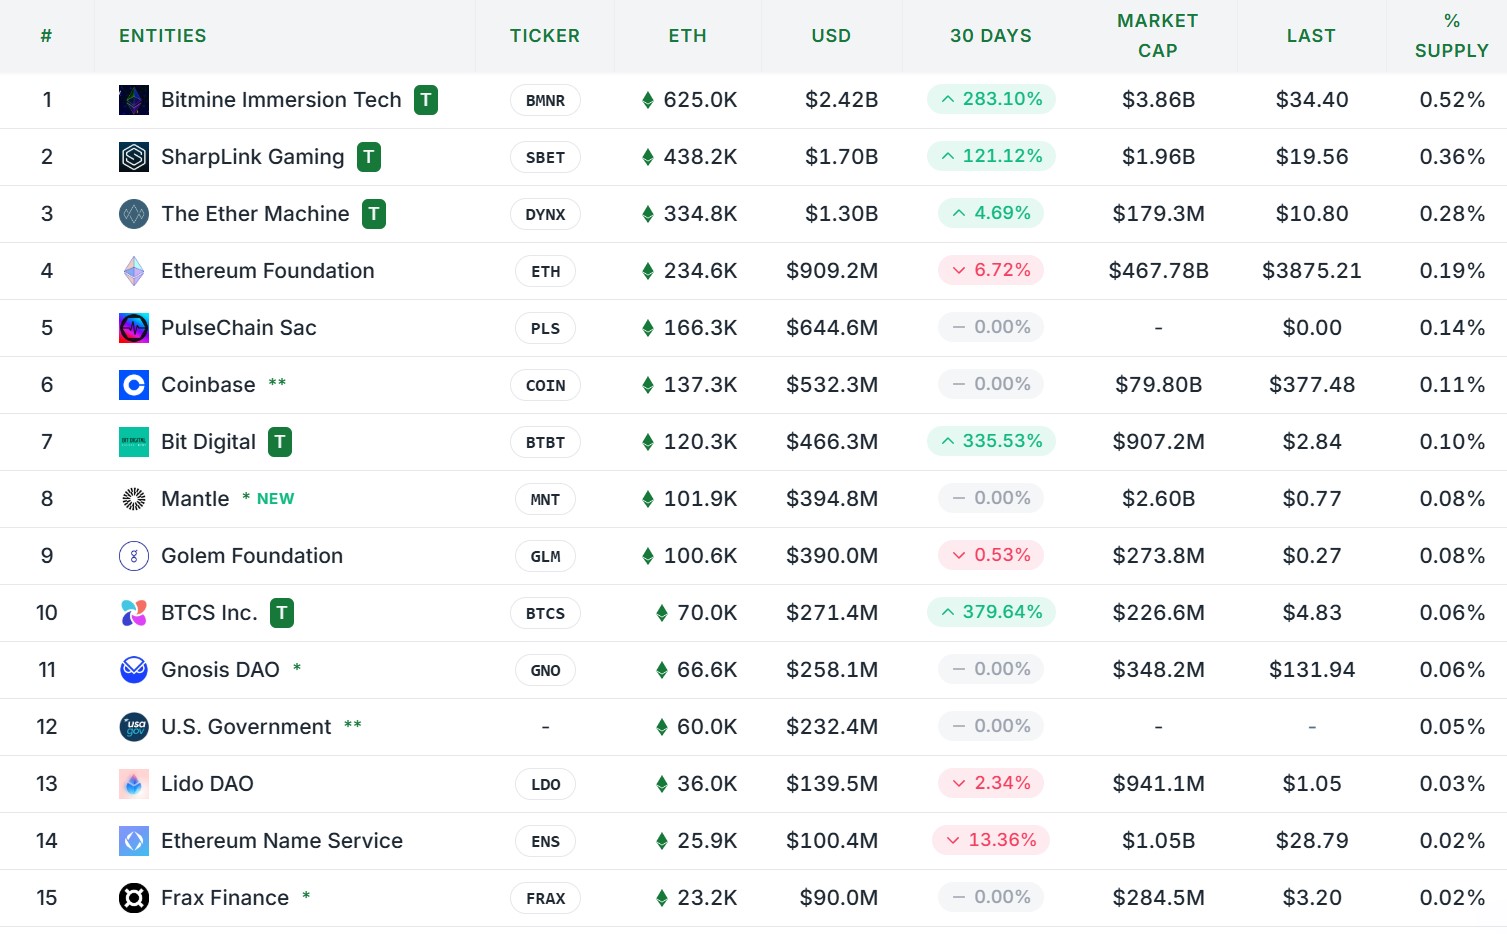Toggle the T badge beside SharpLink Gaming

click(368, 157)
